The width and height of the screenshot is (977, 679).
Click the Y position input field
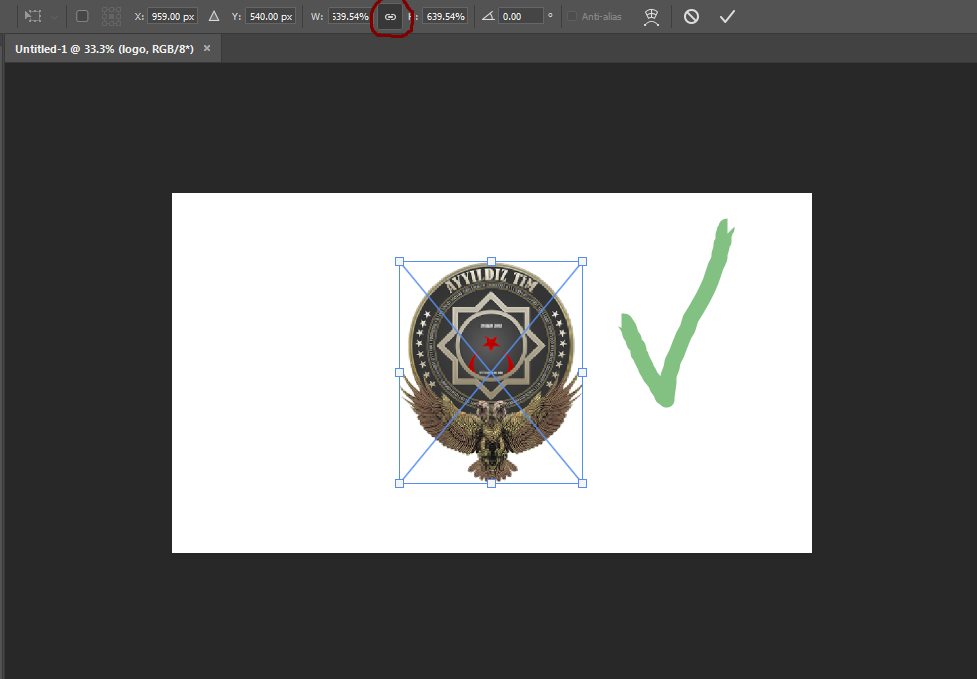coord(270,17)
